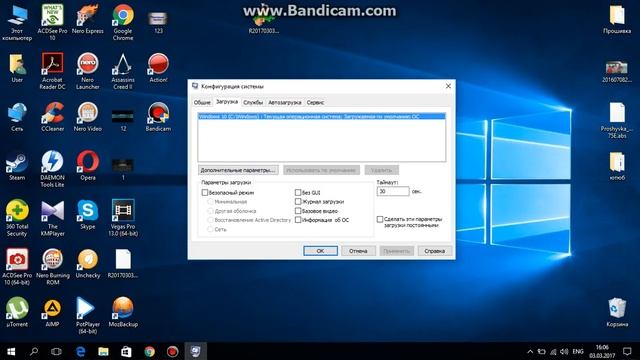Open Task View on the taskbar

pos(56,351)
